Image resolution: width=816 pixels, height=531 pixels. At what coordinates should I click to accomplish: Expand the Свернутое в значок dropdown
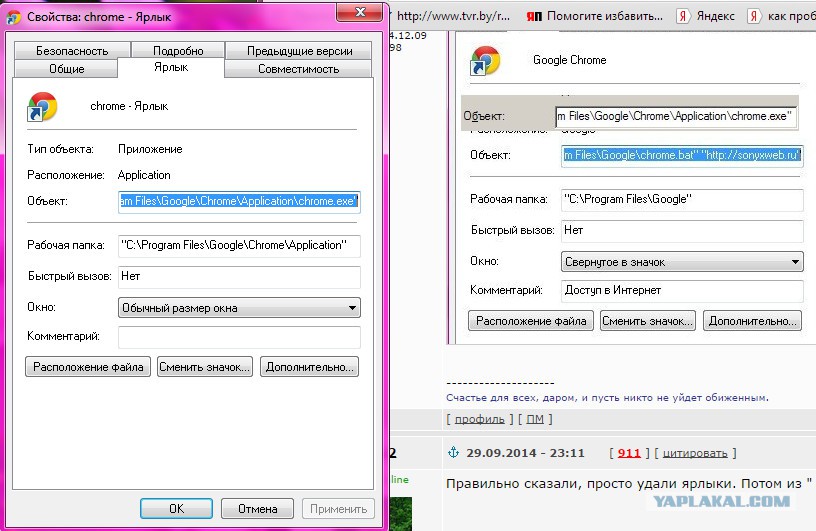click(682, 262)
